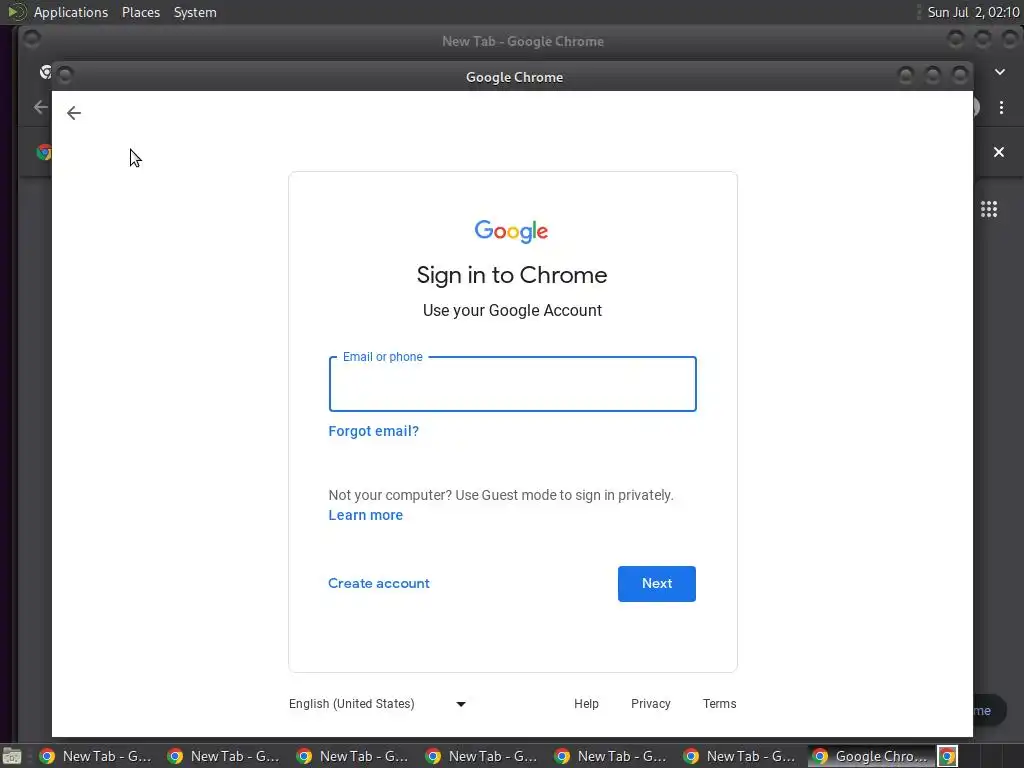The width and height of the screenshot is (1024, 768).
Task: Open the Terms link
Action: [x=719, y=704]
